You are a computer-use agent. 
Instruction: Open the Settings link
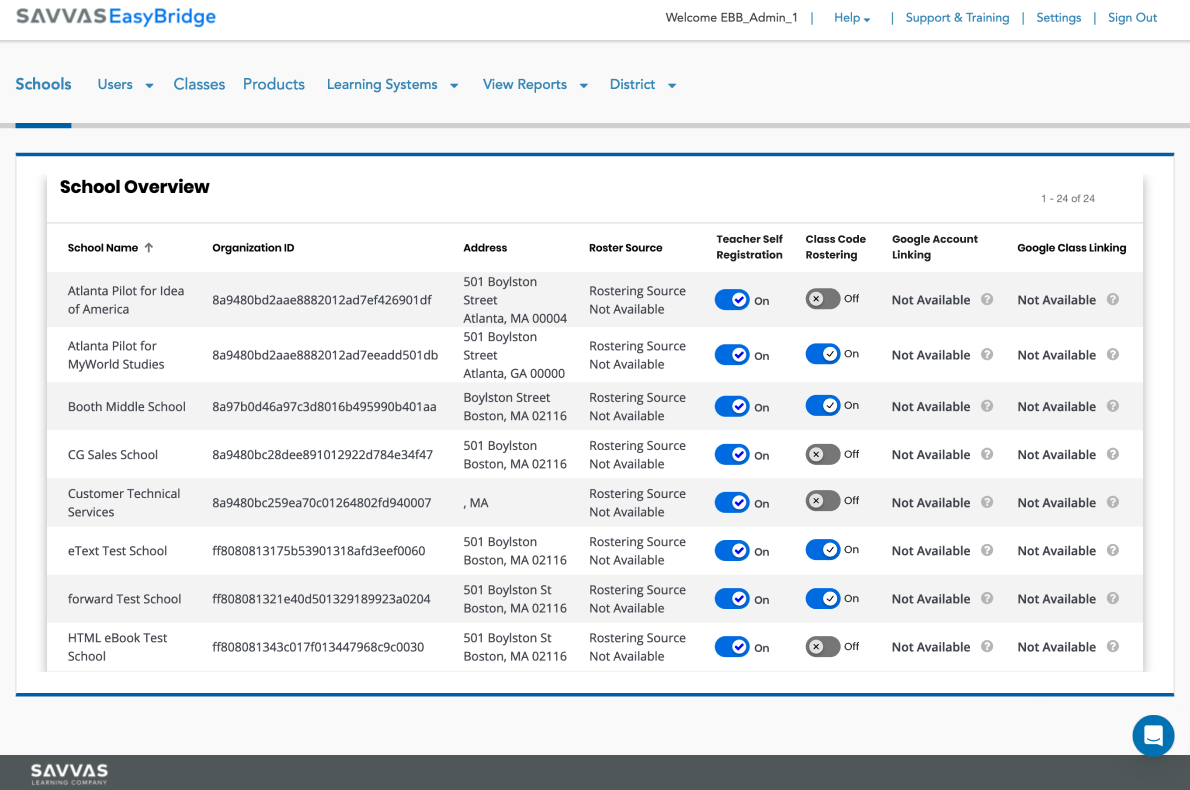coord(1059,17)
